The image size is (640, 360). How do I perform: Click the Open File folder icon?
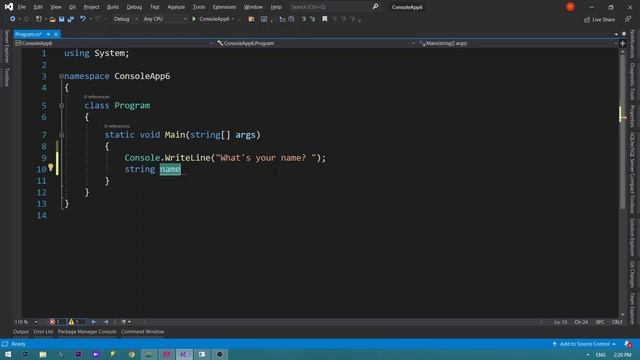[x=52, y=19]
